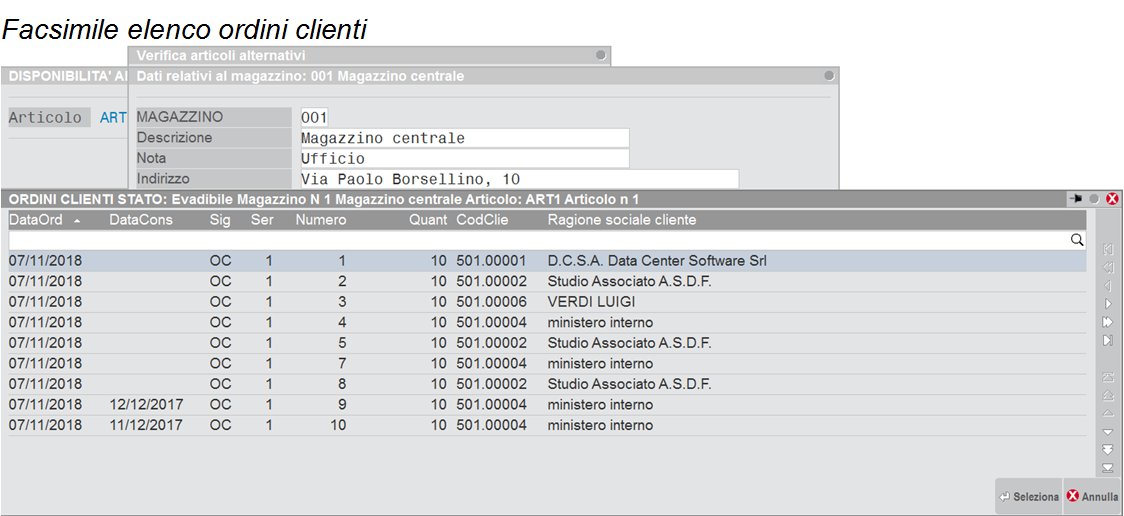The height and width of the screenshot is (516, 1124).
Task: Toggle sort arrow on DataOrd column
Action: pos(78,220)
